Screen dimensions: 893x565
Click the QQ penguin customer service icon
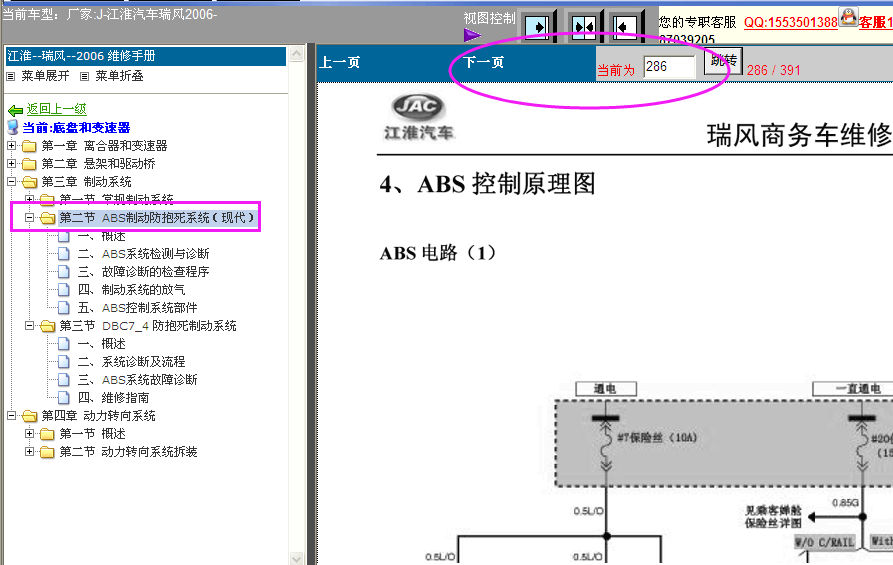click(x=849, y=17)
